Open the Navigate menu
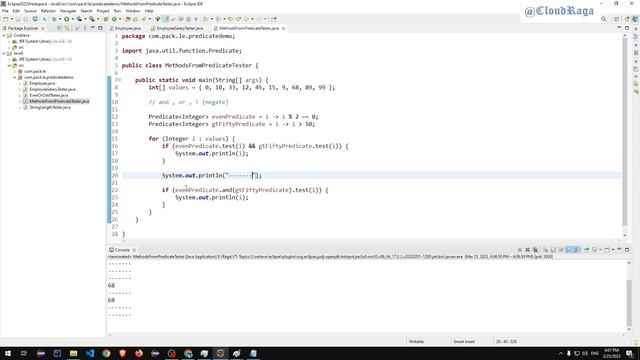The height and width of the screenshot is (360, 640). pyautogui.click(x=68, y=11)
